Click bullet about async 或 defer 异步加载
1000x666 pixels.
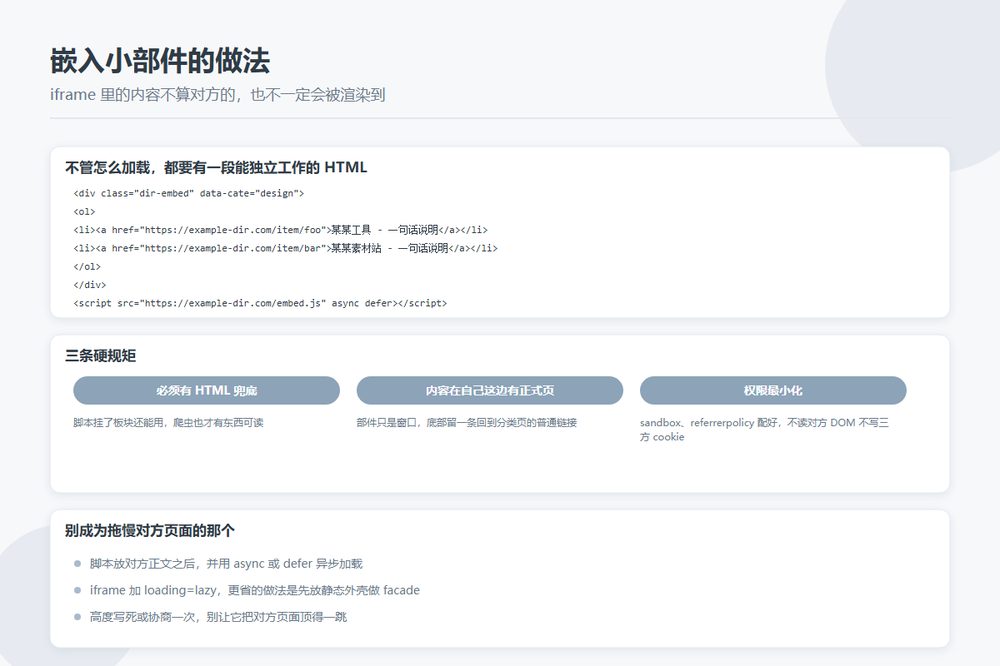click(226, 564)
